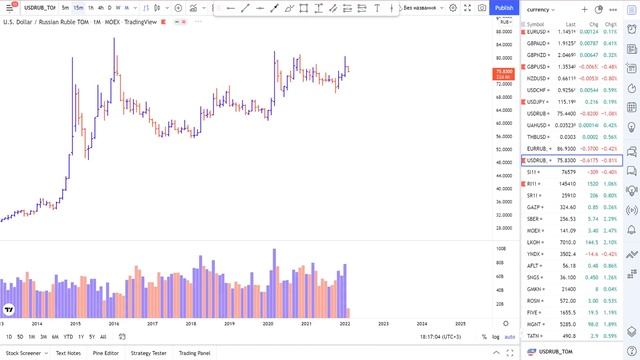Select the USDJPY row in the watchlist
Image resolution: width=640 pixels, height=360 pixels.
click(571, 102)
